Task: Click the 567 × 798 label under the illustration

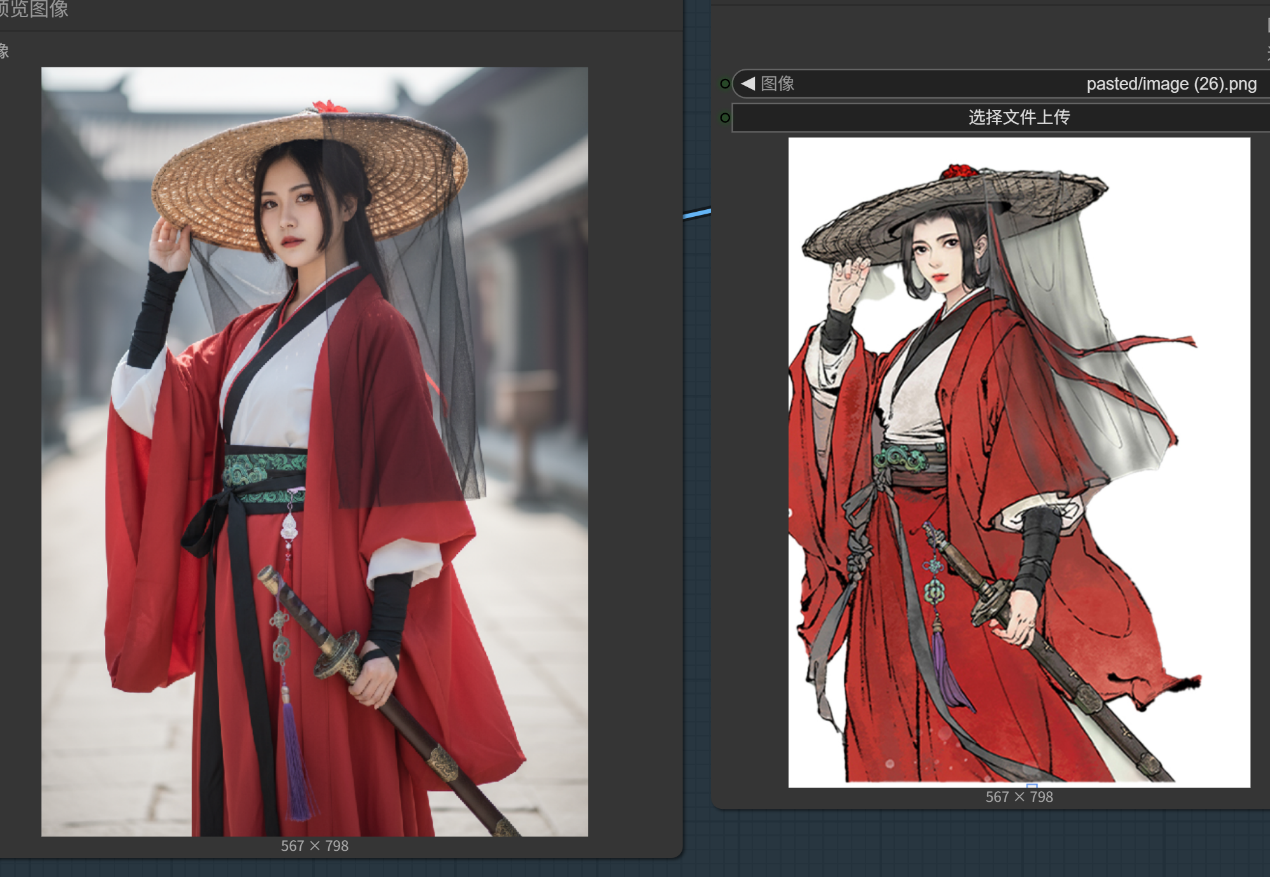Action: coord(1018,797)
